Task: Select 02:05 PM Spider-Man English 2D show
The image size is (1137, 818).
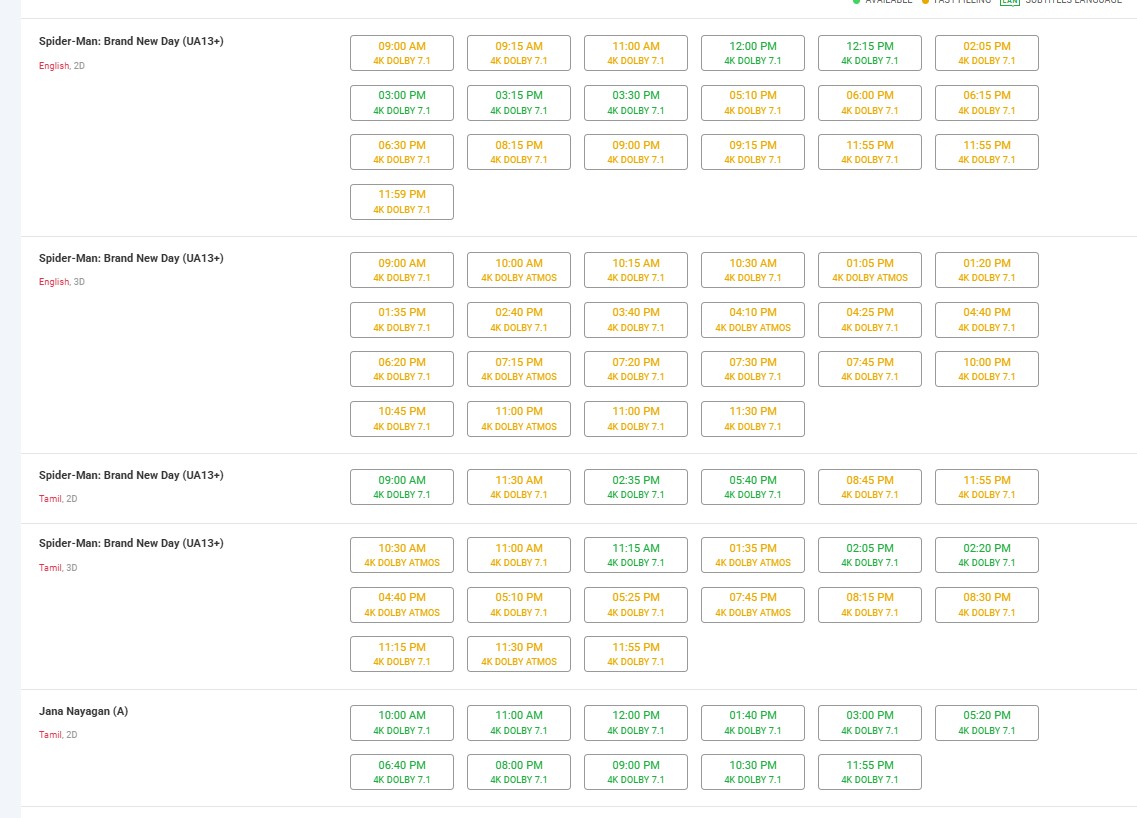Action: [x=986, y=53]
